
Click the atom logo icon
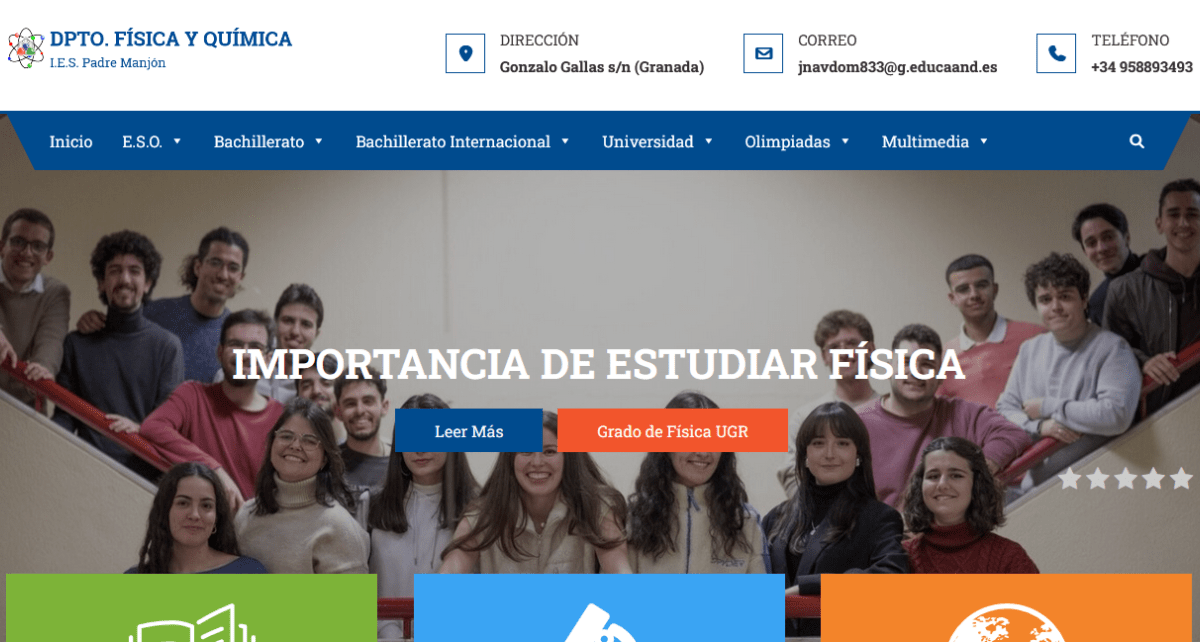[26, 48]
